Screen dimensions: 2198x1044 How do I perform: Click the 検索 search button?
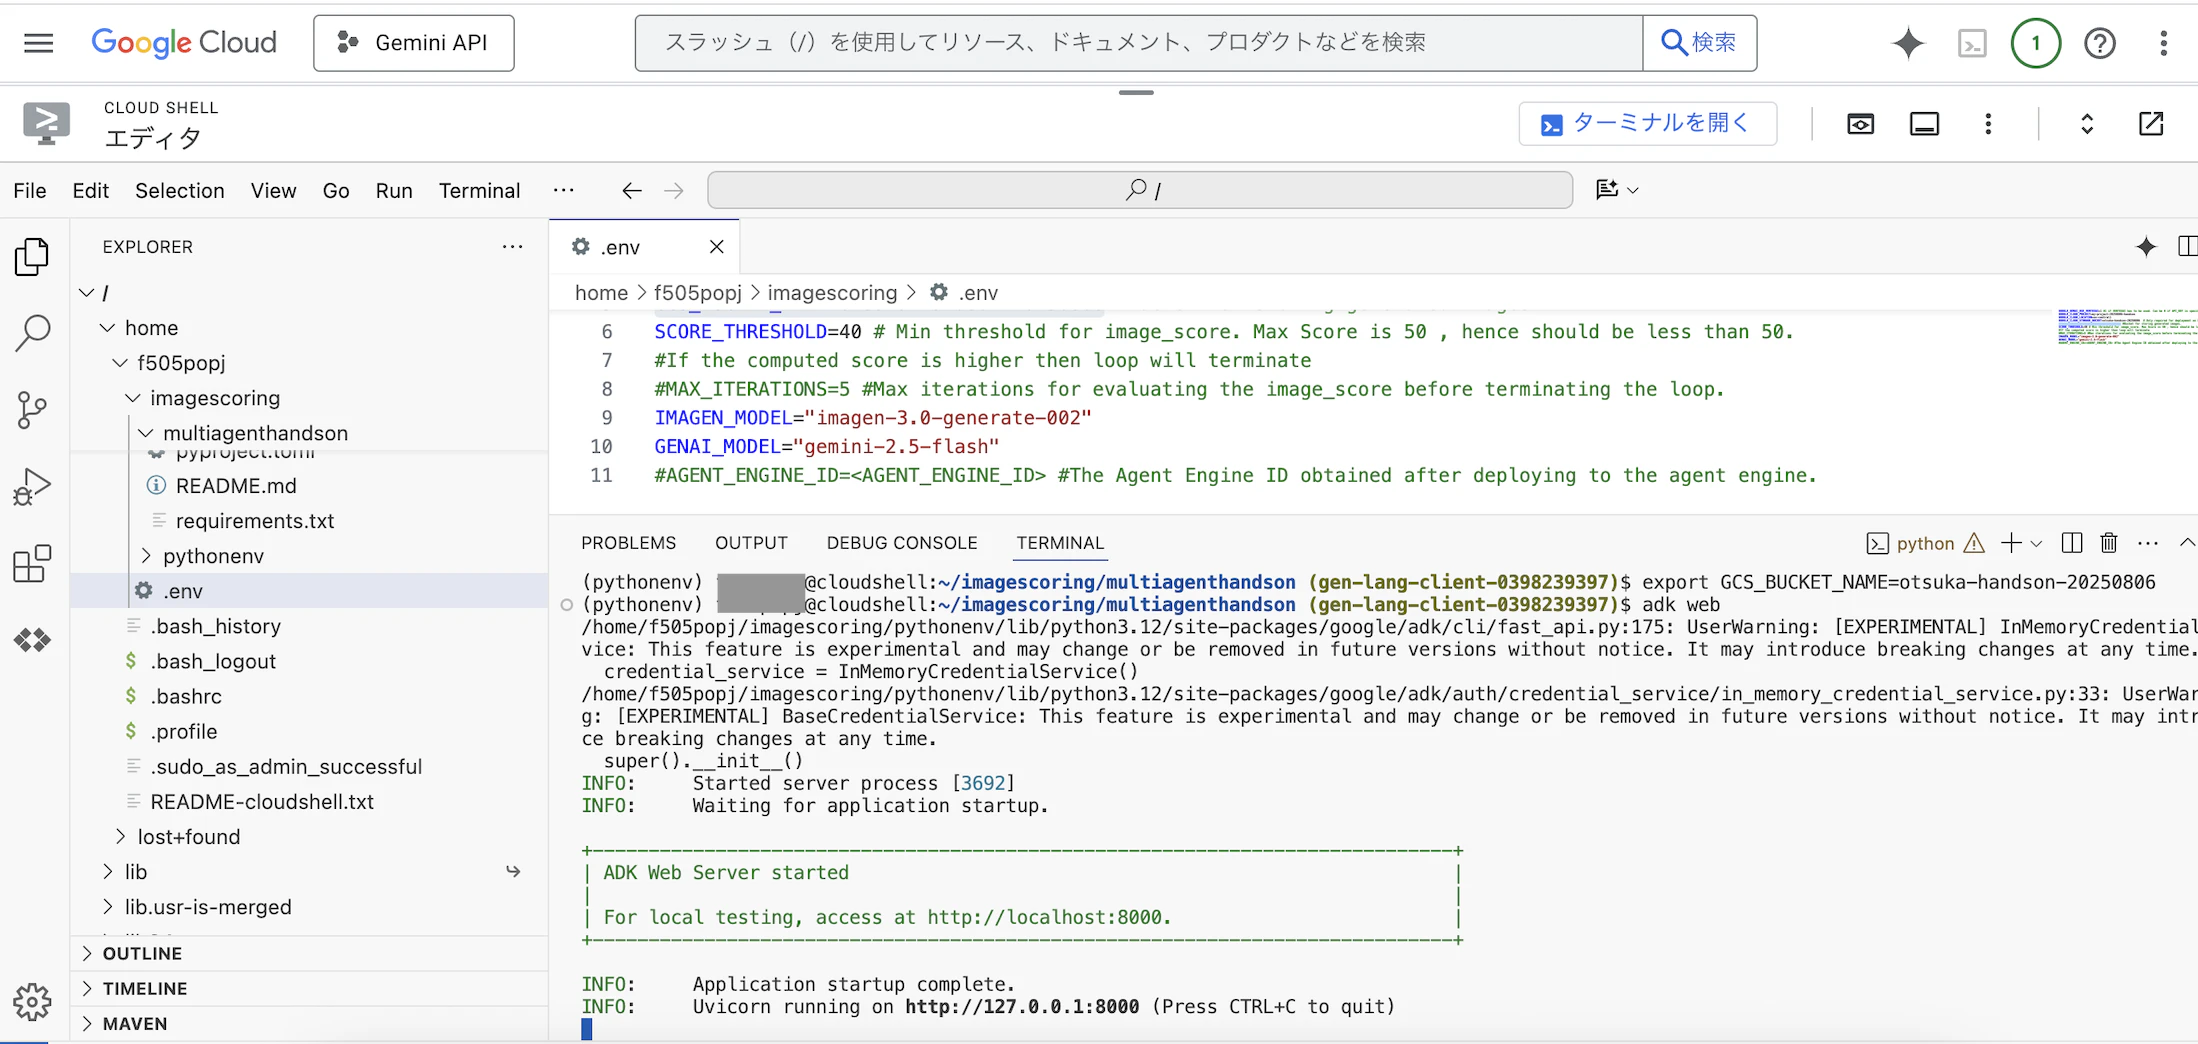1699,43
